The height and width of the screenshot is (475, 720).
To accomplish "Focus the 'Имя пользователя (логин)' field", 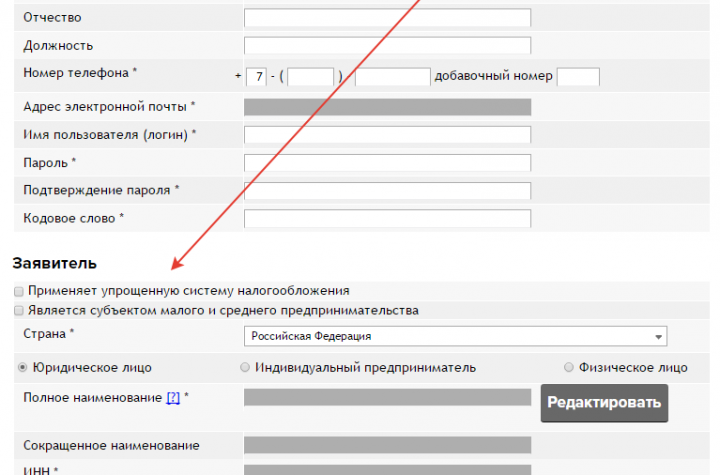I will point(387,135).
